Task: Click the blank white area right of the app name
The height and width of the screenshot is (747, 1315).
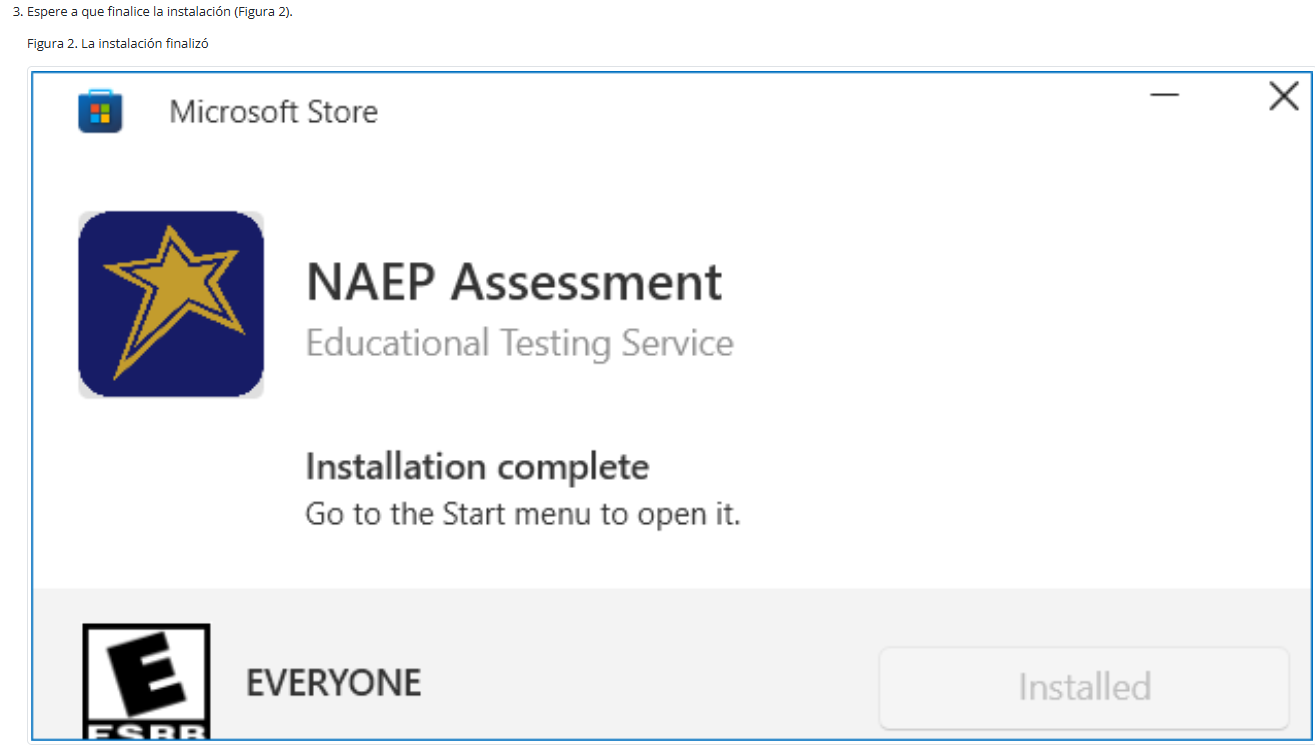Action: 1000,290
